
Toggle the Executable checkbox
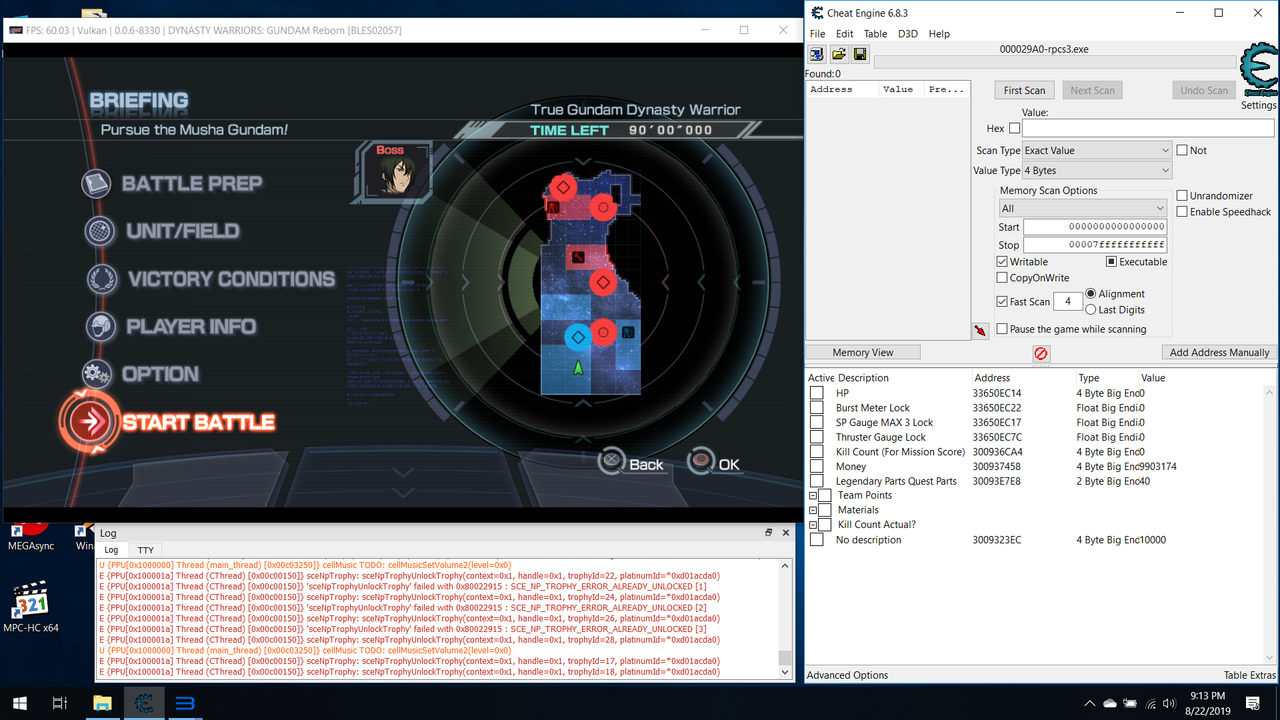[1111, 262]
